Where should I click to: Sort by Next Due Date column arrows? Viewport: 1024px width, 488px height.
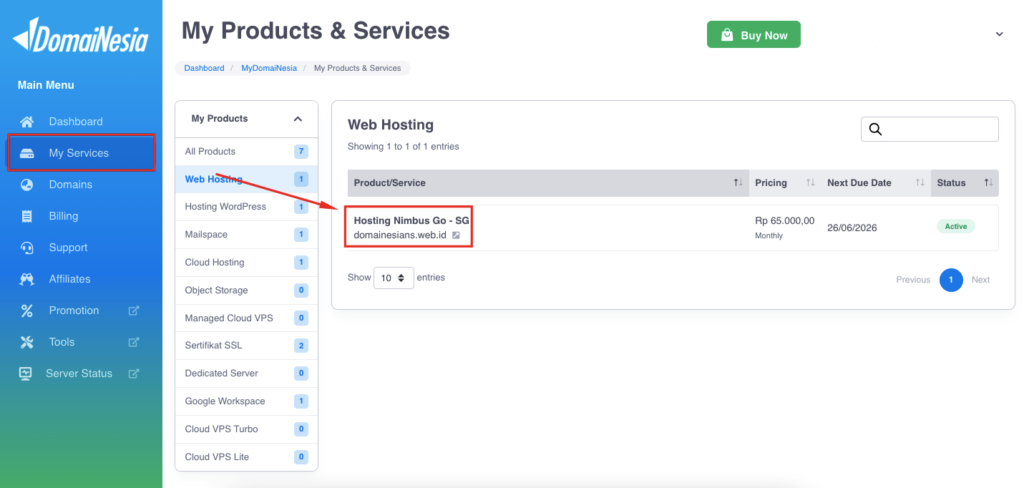[x=920, y=183]
